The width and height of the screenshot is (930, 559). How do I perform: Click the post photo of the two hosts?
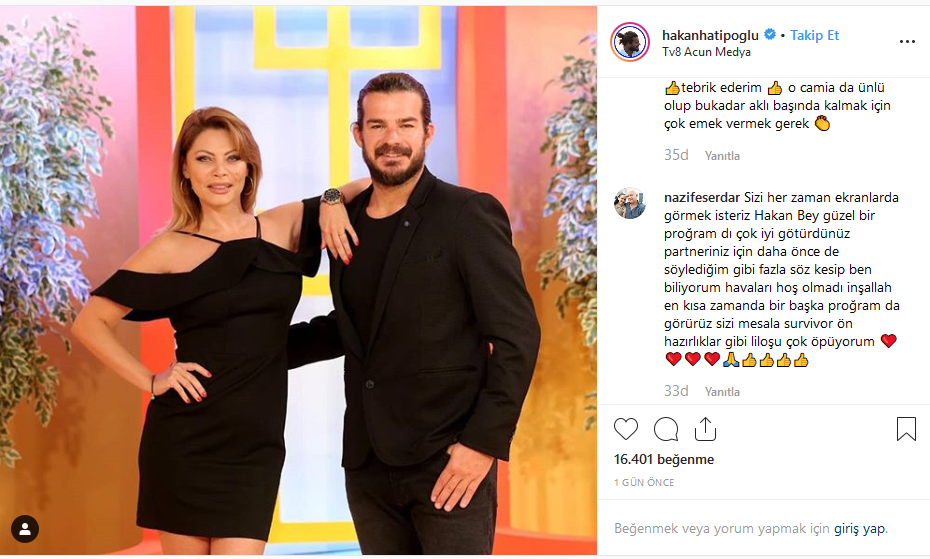[298, 280]
